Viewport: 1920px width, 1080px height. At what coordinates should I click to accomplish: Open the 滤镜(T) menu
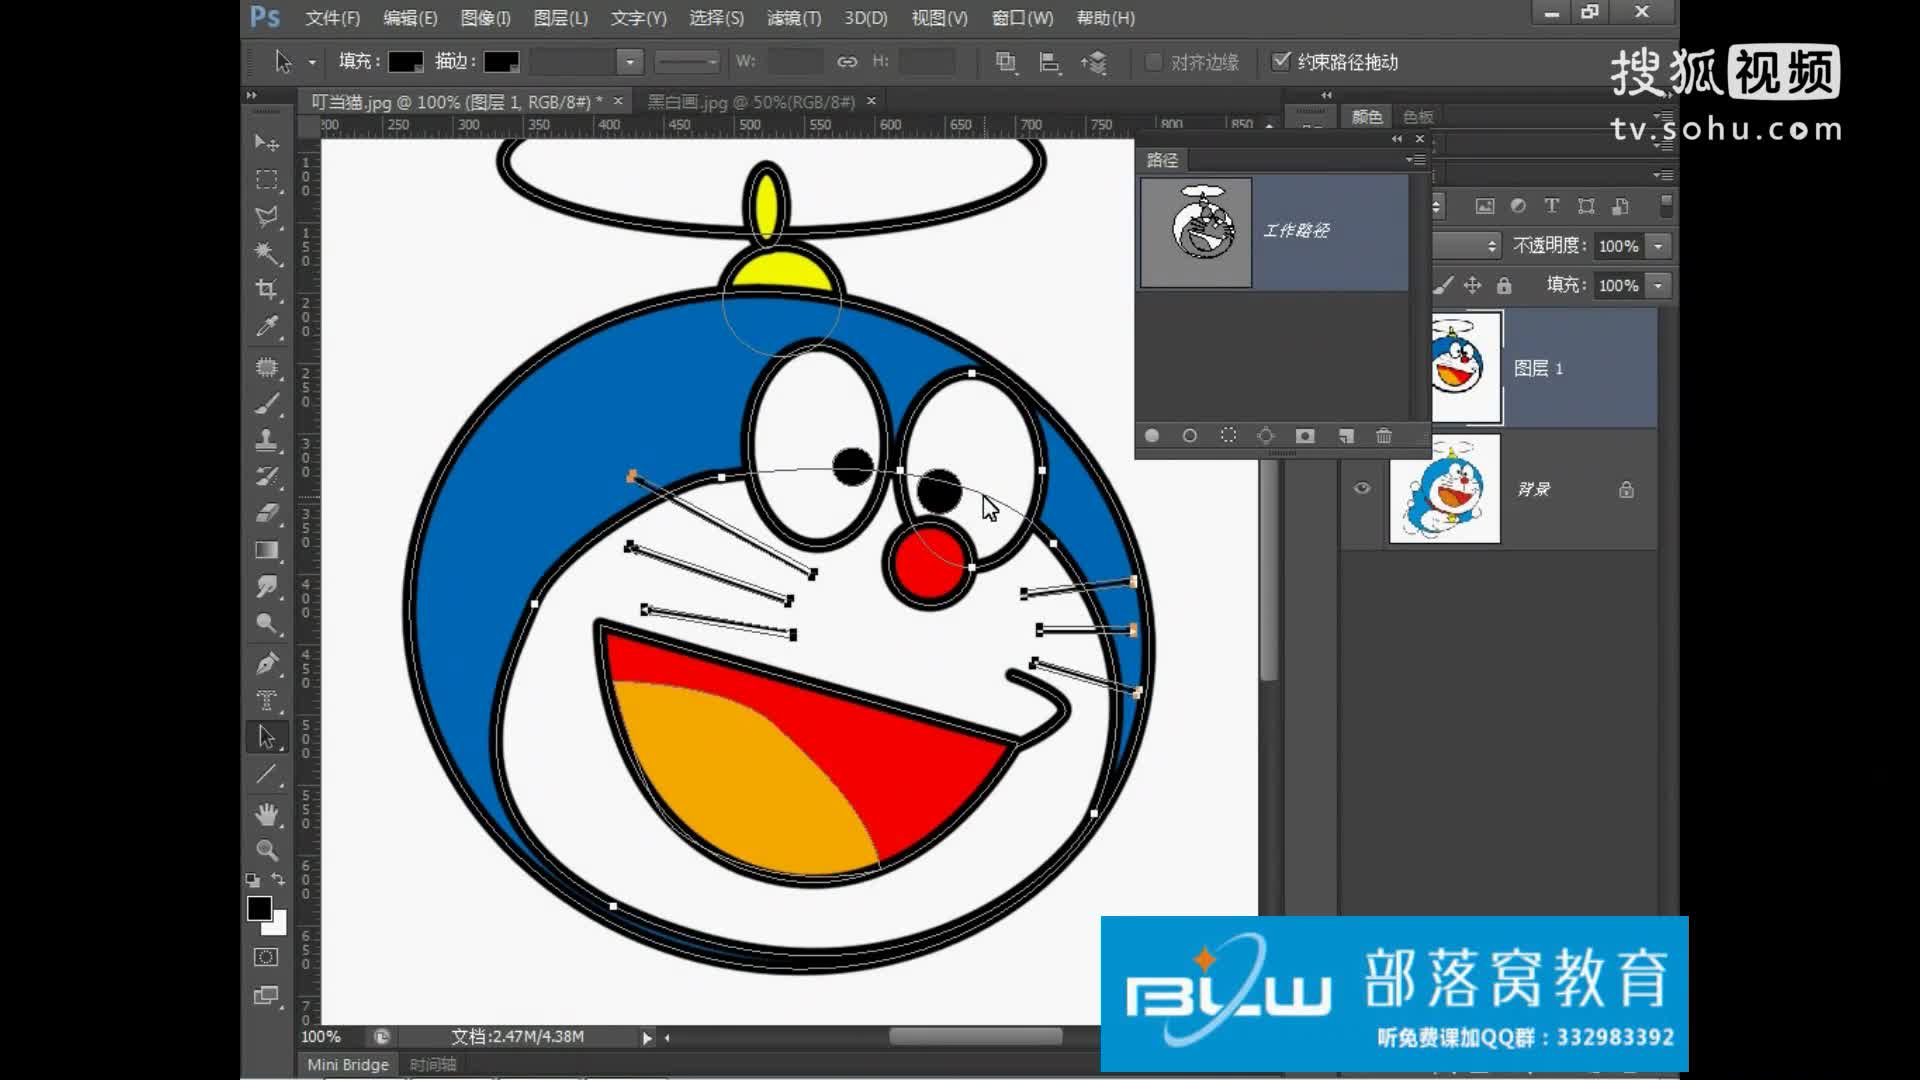click(x=794, y=18)
